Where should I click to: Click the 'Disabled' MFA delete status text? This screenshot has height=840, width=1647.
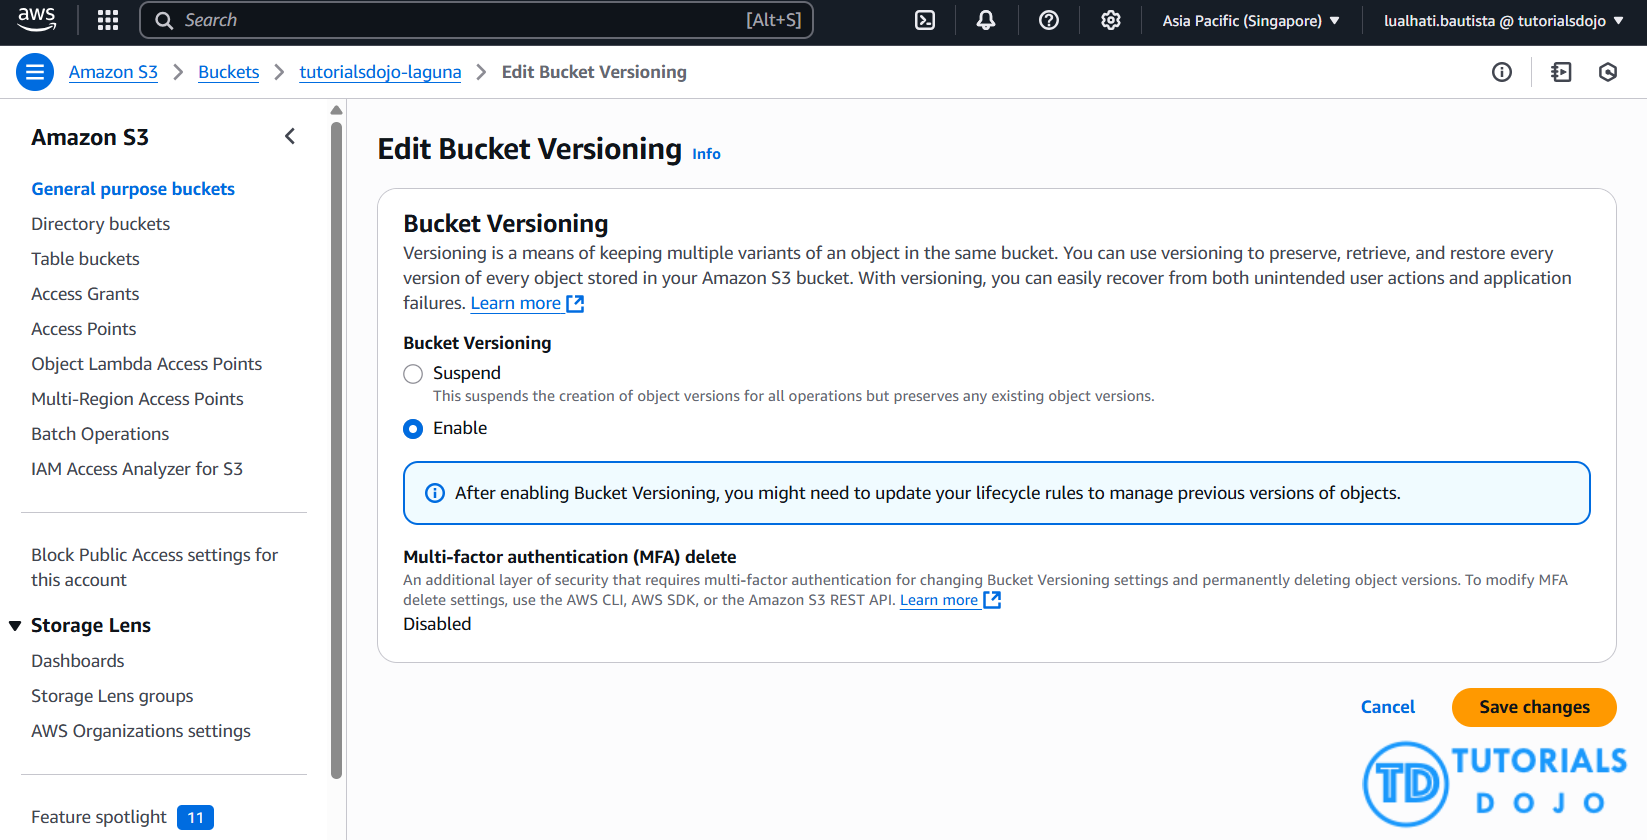point(437,624)
